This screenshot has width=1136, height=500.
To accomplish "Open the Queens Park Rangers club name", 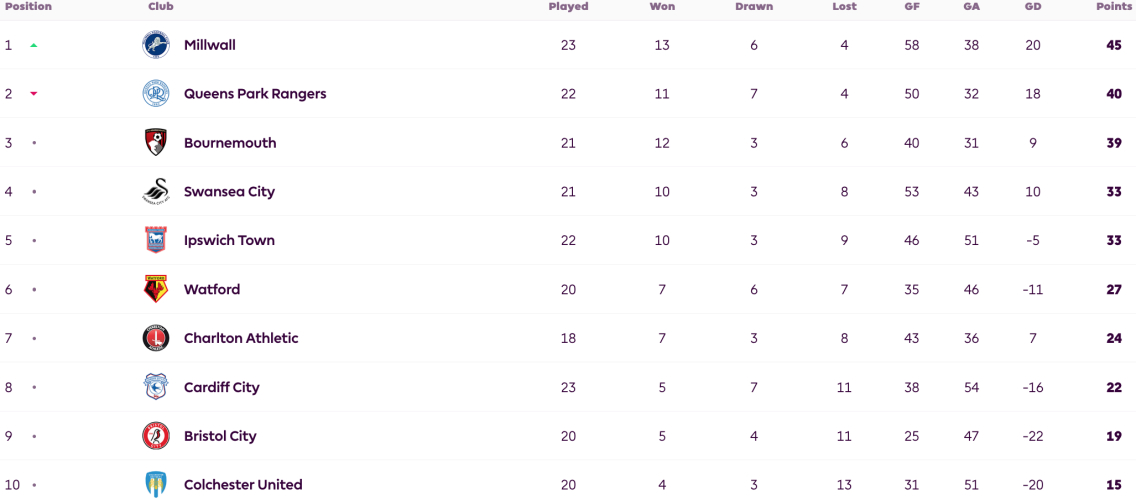I will [x=255, y=94].
